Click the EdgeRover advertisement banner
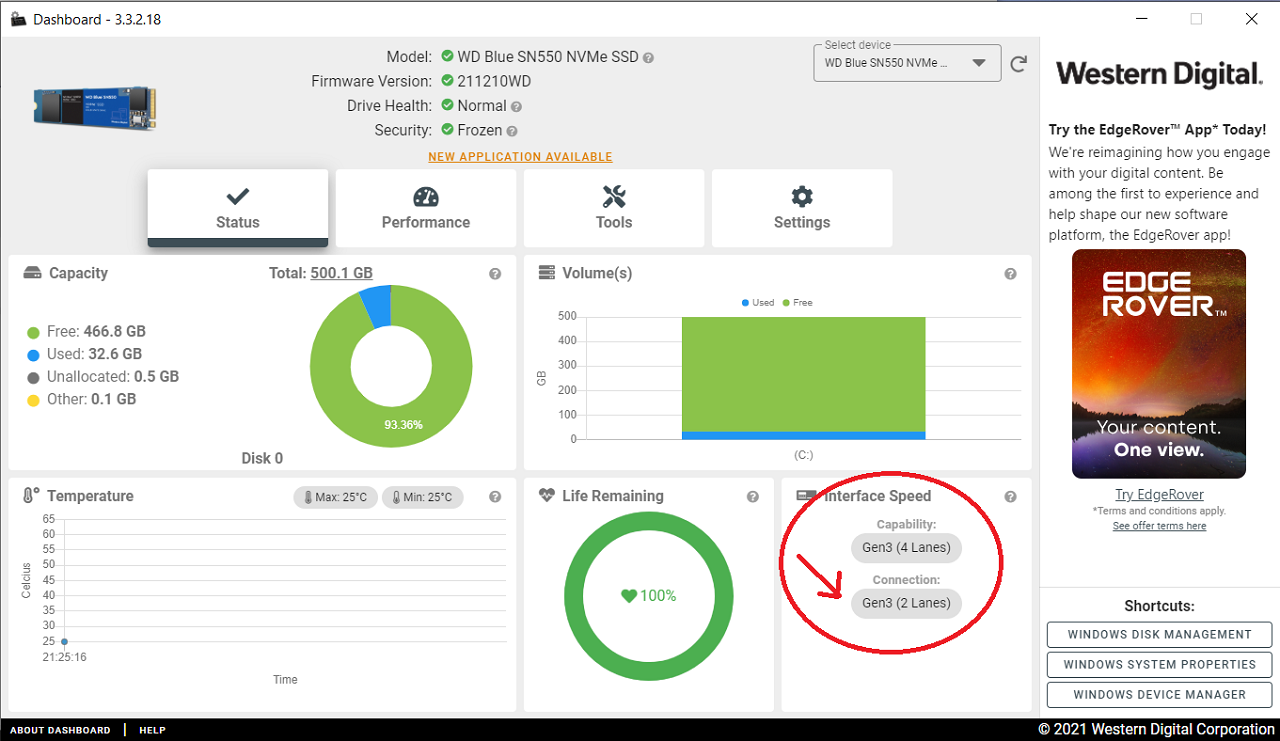This screenshot has width=1280, height=741. click(x=1159, y=364)
